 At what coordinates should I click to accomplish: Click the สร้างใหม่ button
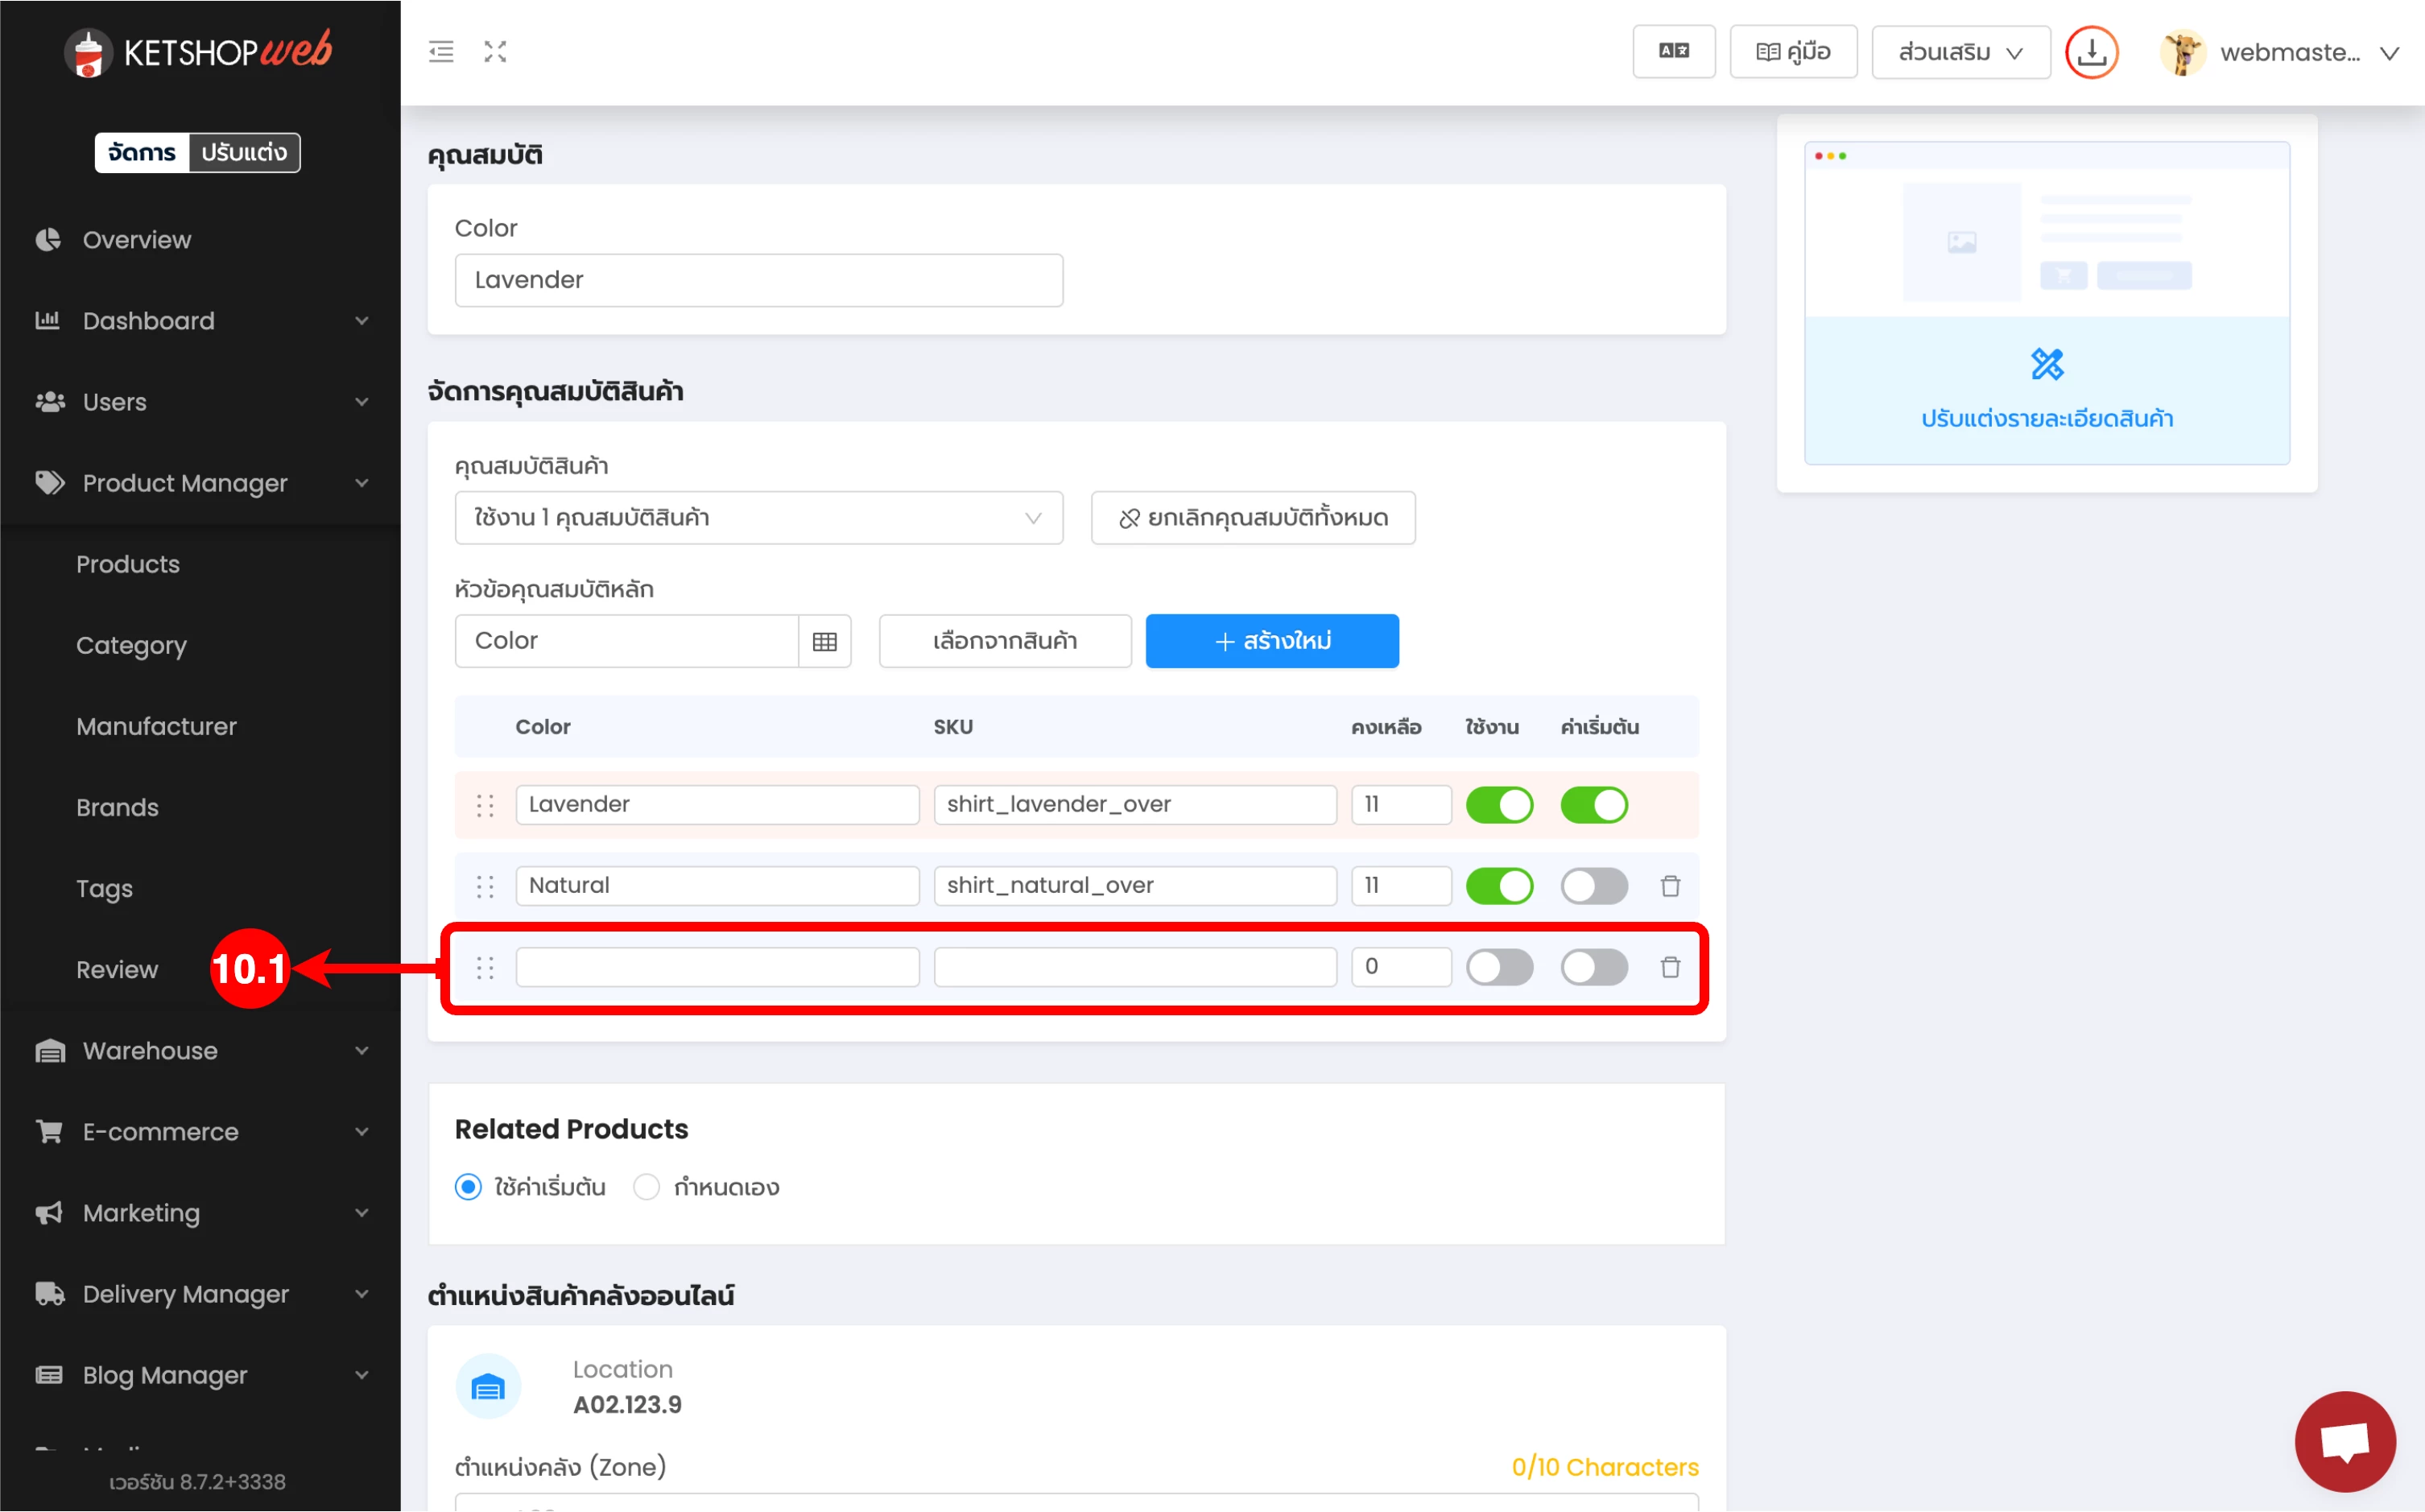[x=1271, y=641]
